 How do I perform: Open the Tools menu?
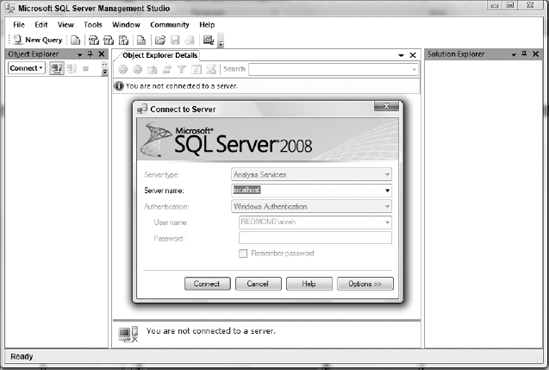coord(93,25)
